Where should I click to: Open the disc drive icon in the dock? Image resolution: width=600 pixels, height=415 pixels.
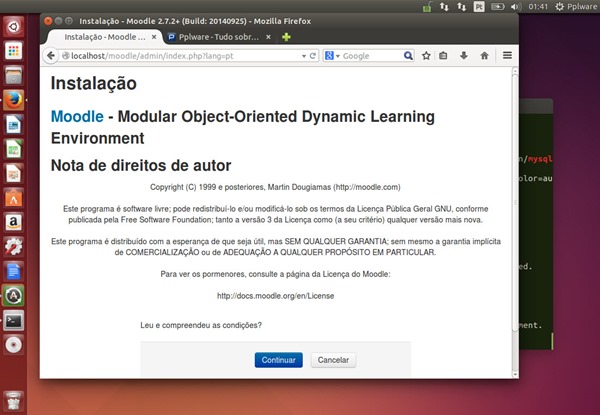click(14, 345)
